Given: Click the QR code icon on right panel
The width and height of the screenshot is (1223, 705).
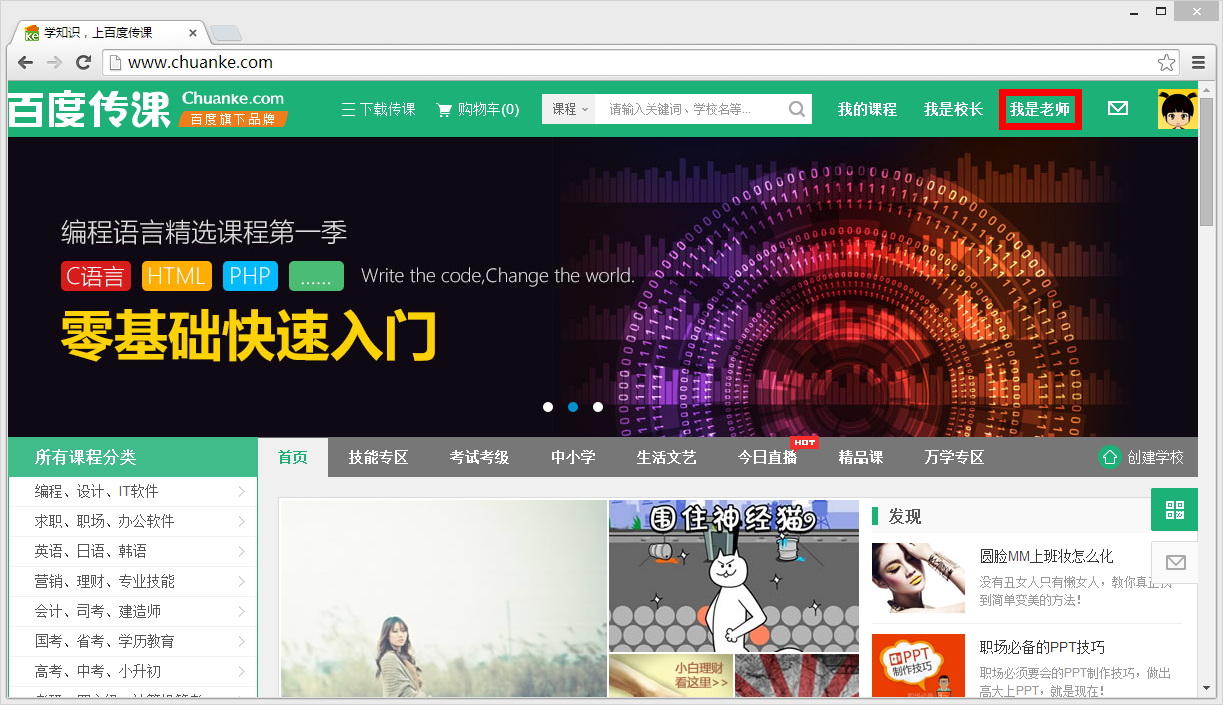Looking at the screenshot, I should point(1174,509).
